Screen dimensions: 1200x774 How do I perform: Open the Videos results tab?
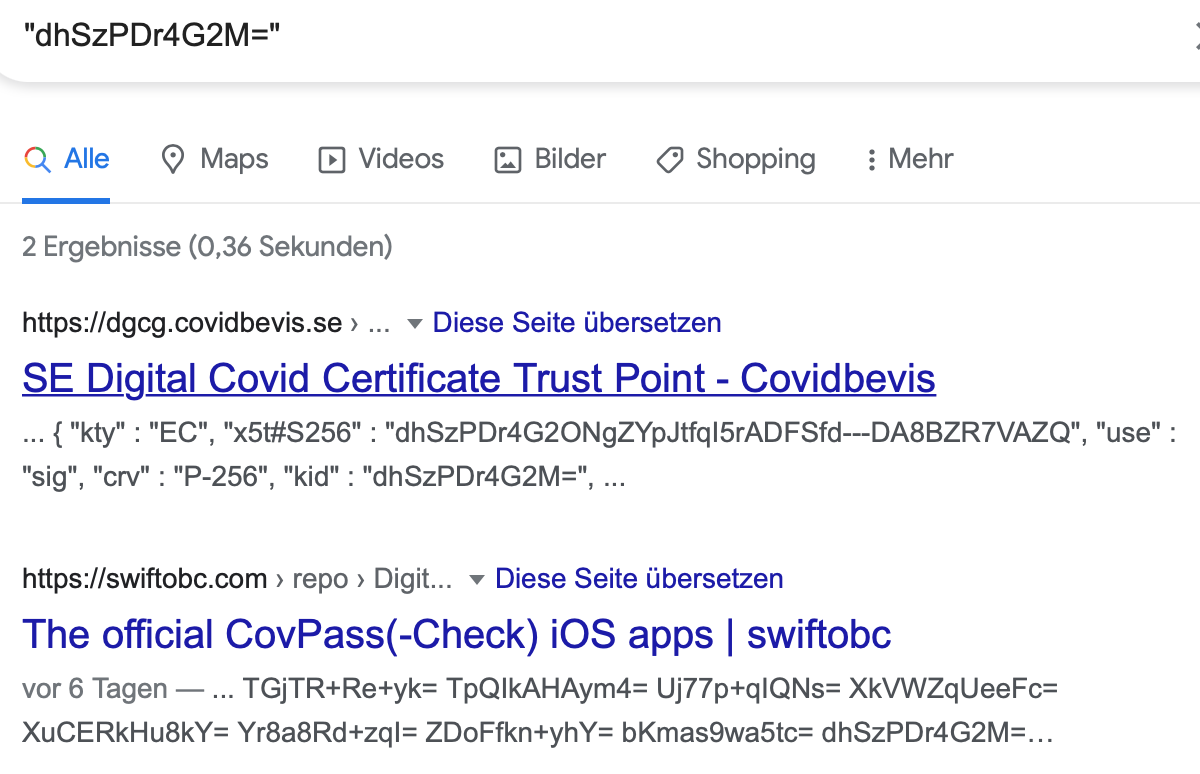pos(381,159)
